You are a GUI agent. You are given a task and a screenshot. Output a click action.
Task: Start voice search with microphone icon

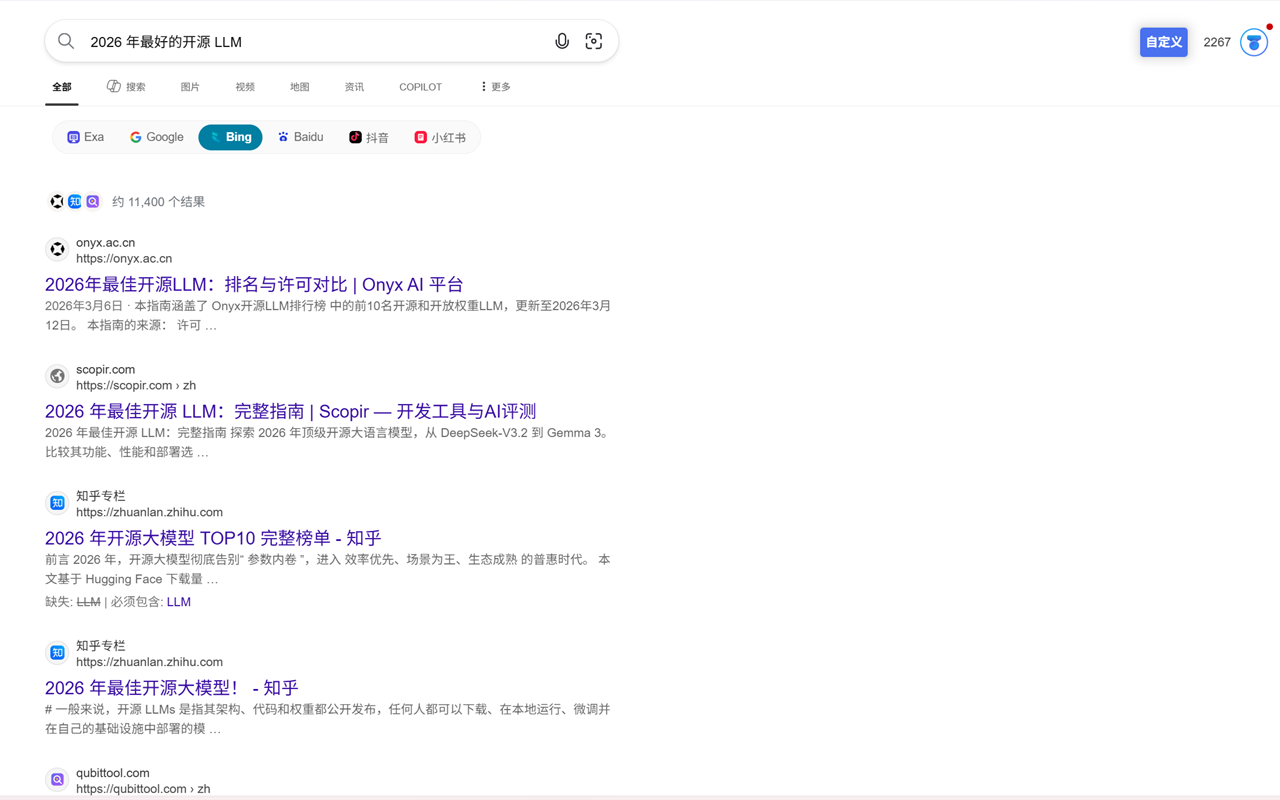click(x=562, y=41)
